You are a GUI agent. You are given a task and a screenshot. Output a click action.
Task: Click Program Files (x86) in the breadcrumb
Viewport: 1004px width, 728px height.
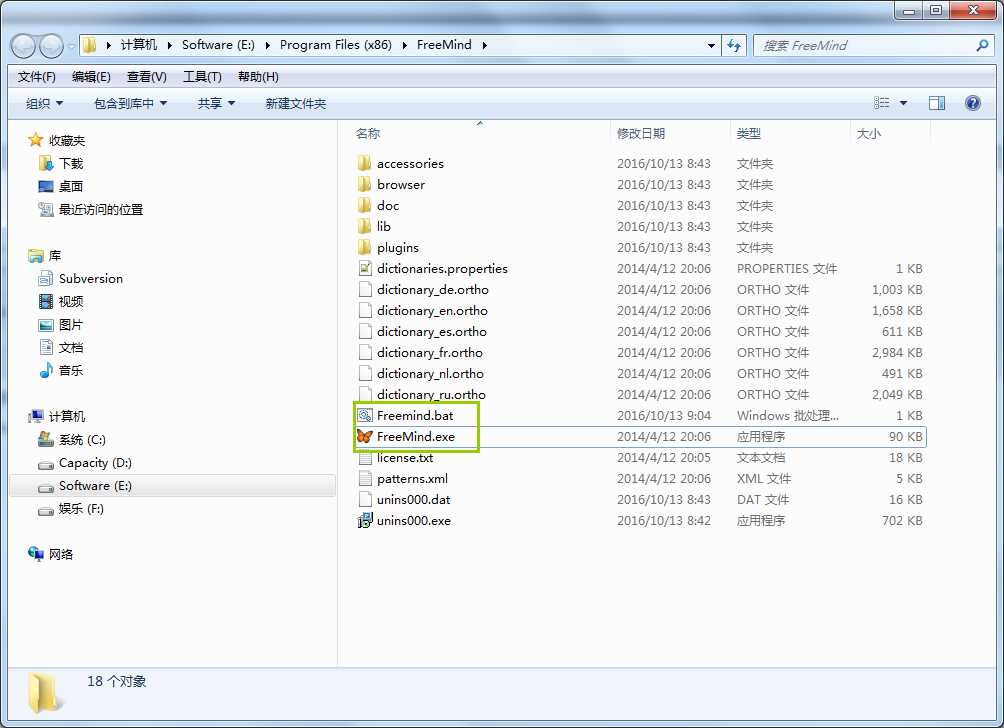point(336,45)
